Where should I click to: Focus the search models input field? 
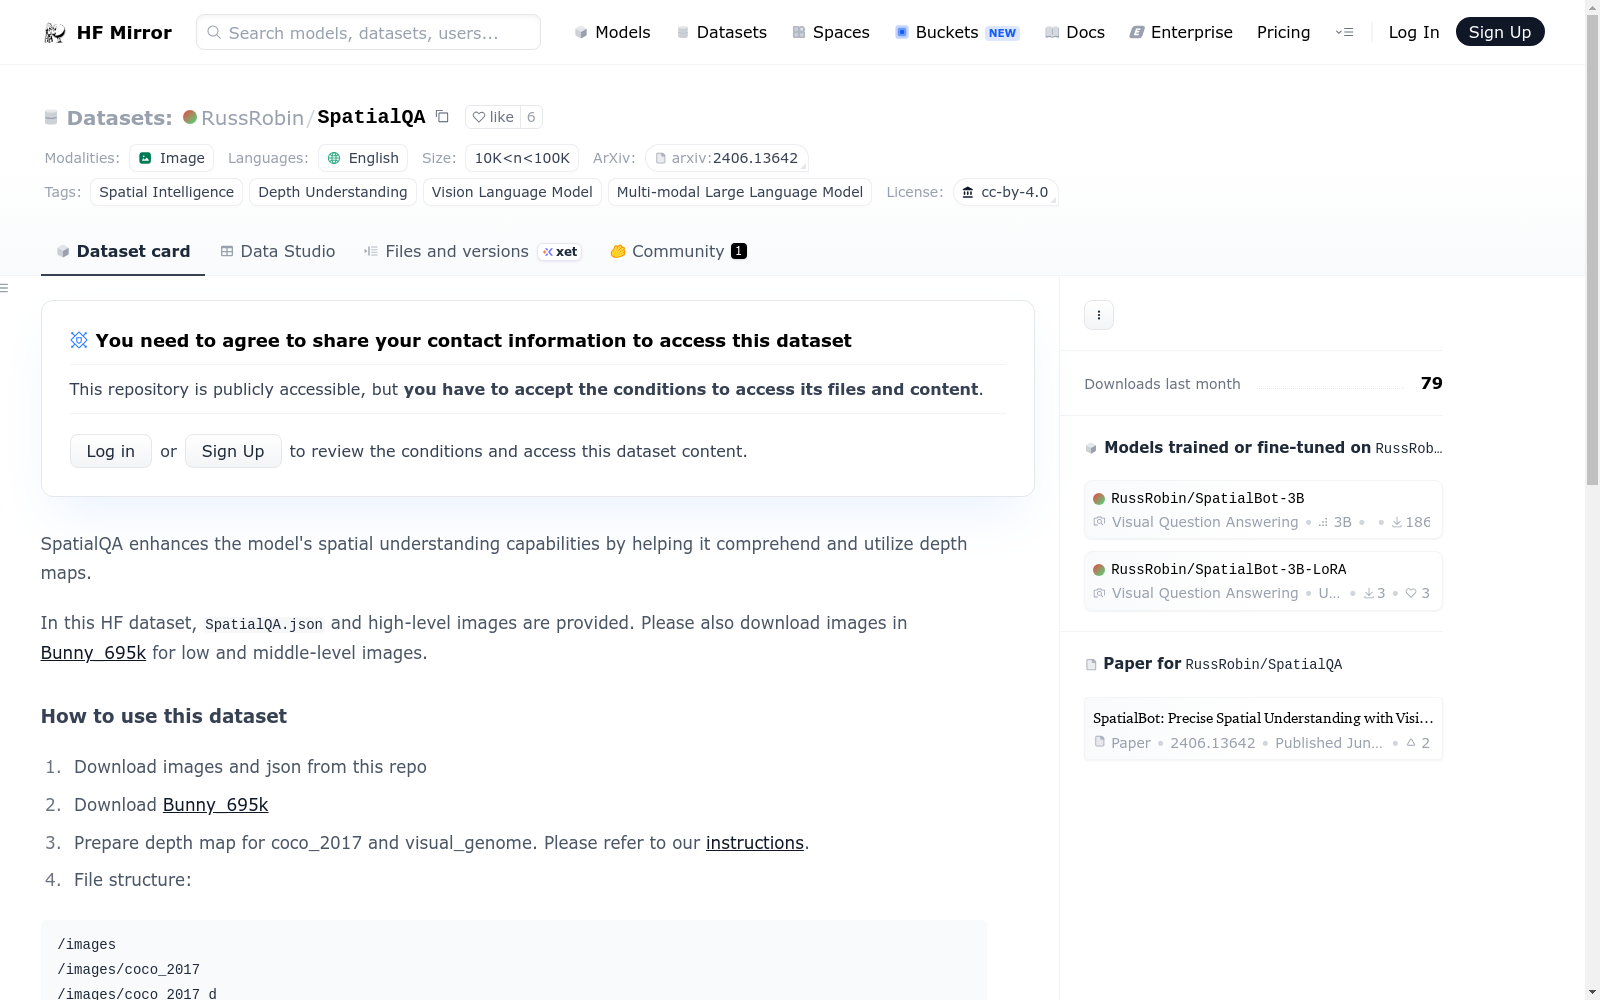[x=368, y=32]
